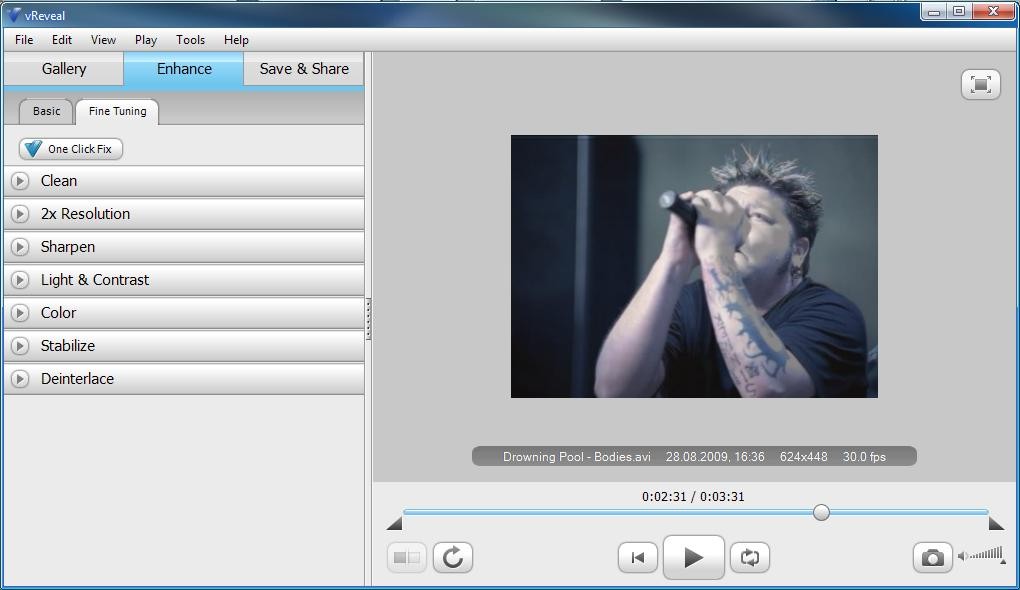
Task: Open the Edit menu
Action: 62,40
